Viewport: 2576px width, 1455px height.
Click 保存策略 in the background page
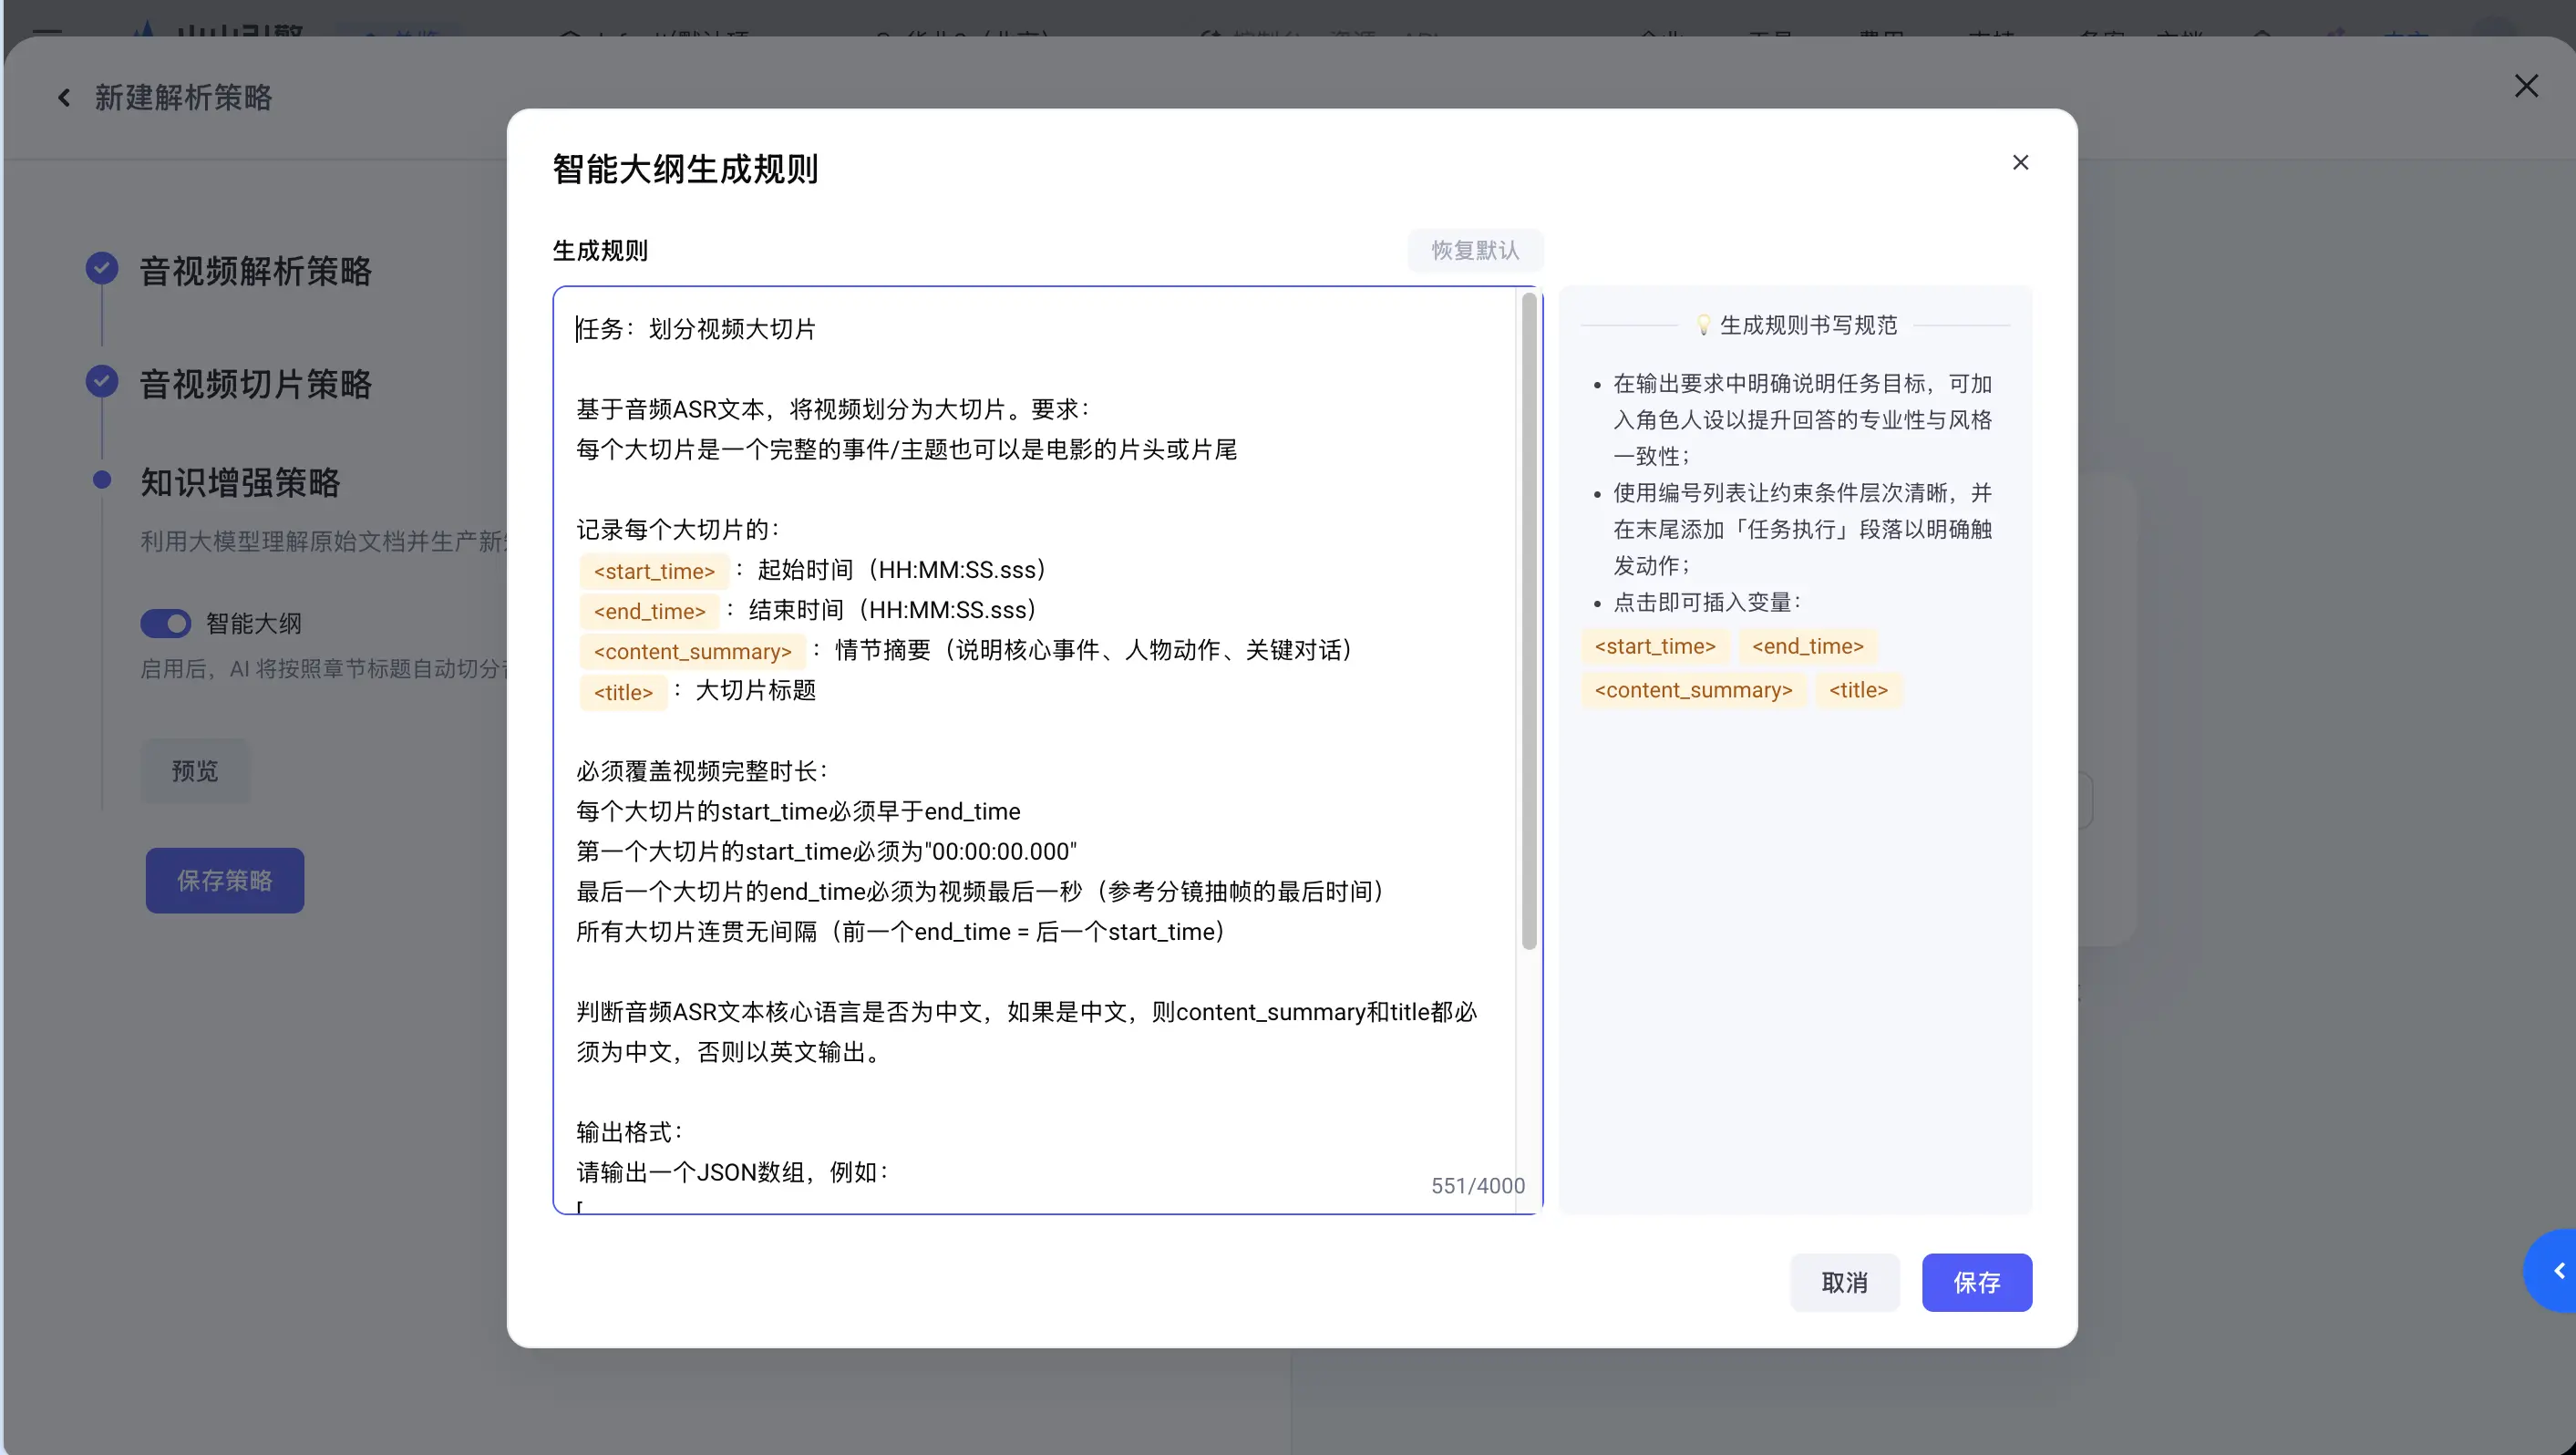[225, 880]
